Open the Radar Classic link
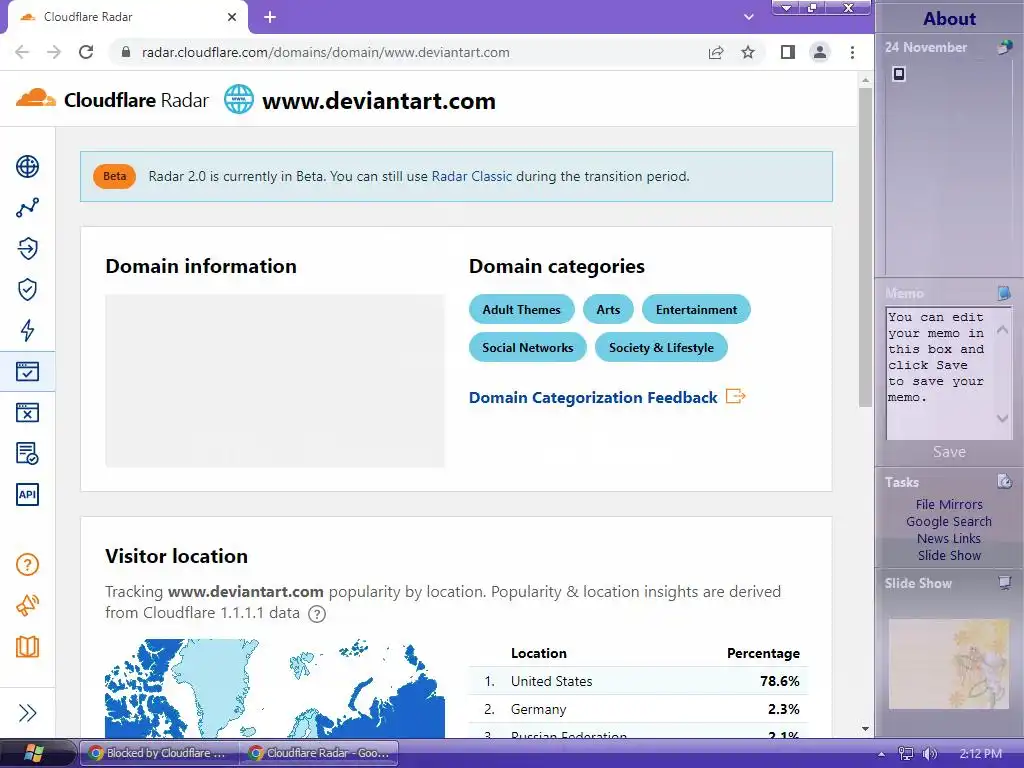 click(x=472, y=176)
